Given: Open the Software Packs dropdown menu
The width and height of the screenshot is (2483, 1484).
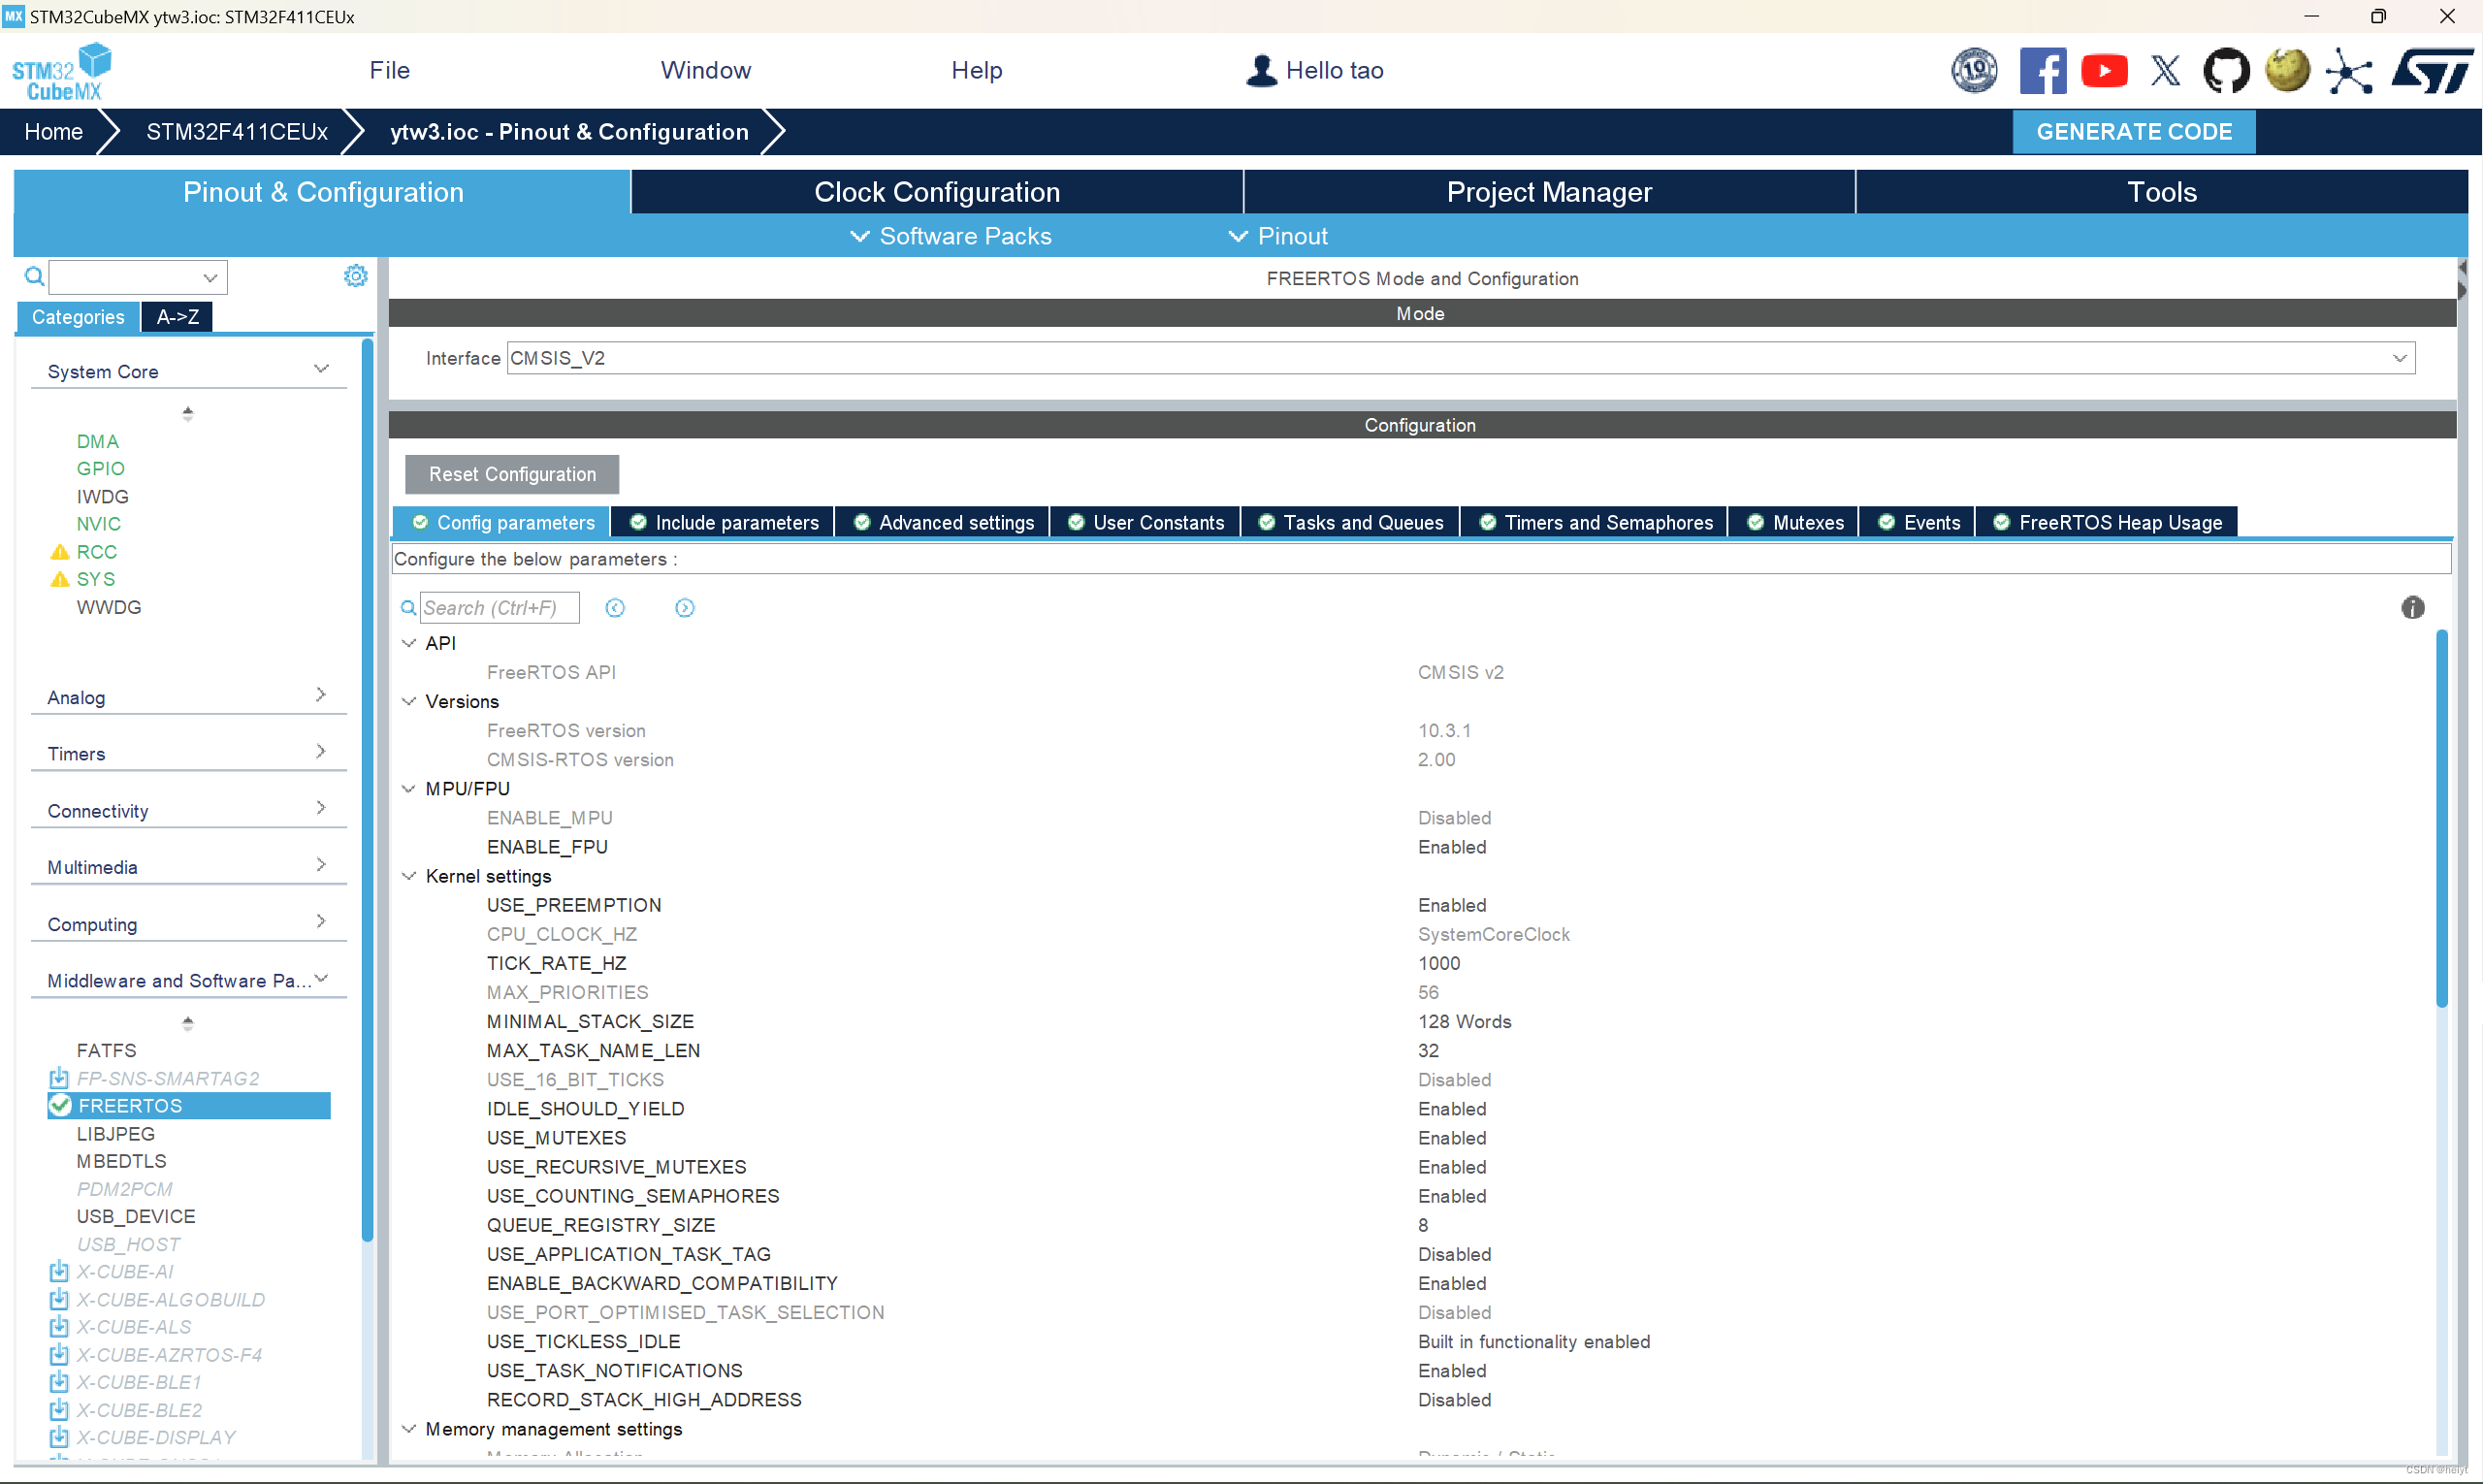Looking at the screenshot, I should 950,236.
